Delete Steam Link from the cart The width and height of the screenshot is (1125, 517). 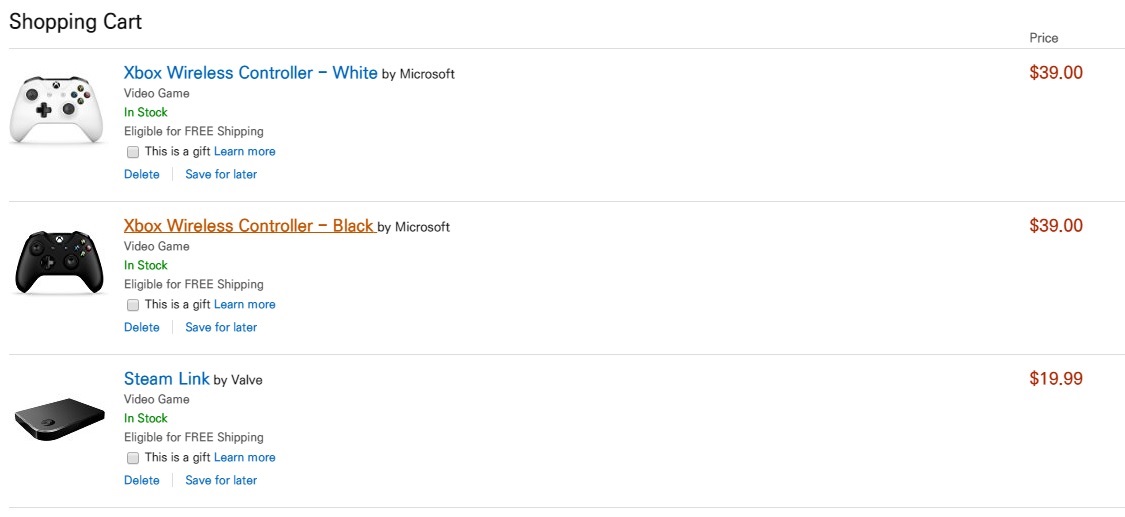pos(141,480)
